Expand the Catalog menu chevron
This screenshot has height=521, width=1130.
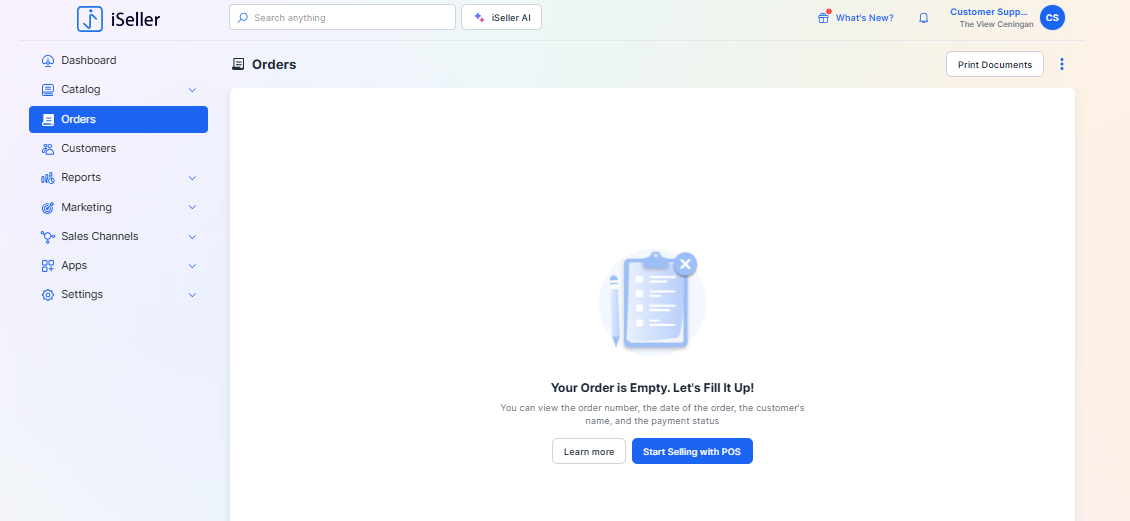coord(192,90)
